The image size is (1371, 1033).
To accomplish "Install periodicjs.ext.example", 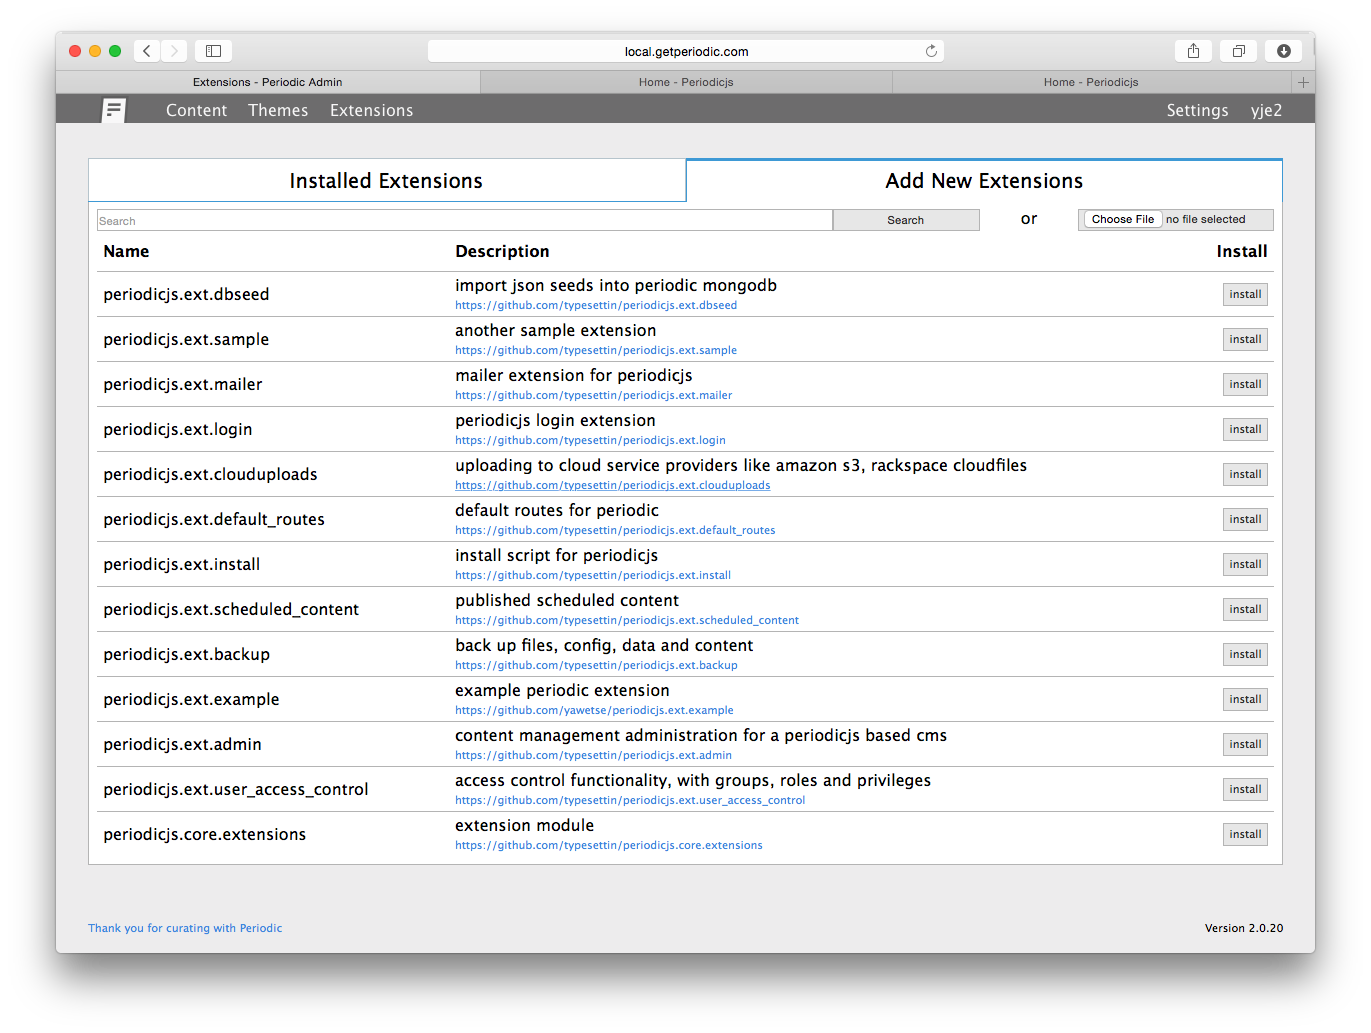I will pos(1245,699).
